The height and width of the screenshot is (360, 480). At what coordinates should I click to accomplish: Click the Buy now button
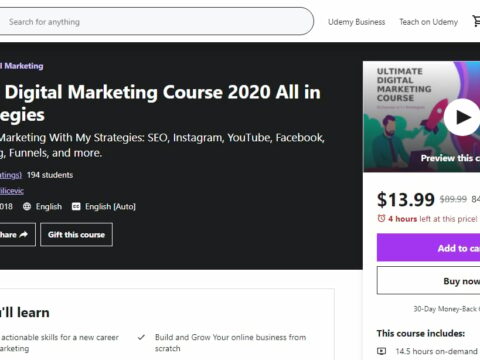point(428,281)
